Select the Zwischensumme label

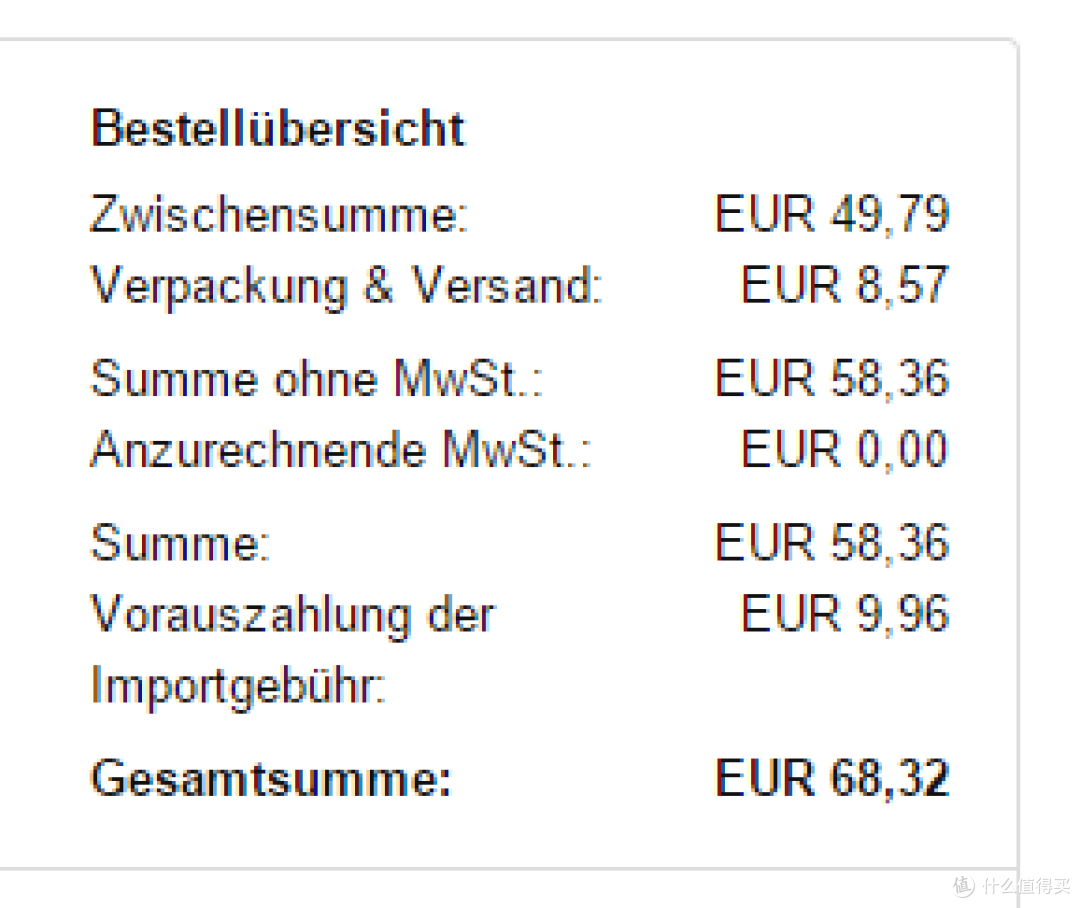(x=280, y=214)
